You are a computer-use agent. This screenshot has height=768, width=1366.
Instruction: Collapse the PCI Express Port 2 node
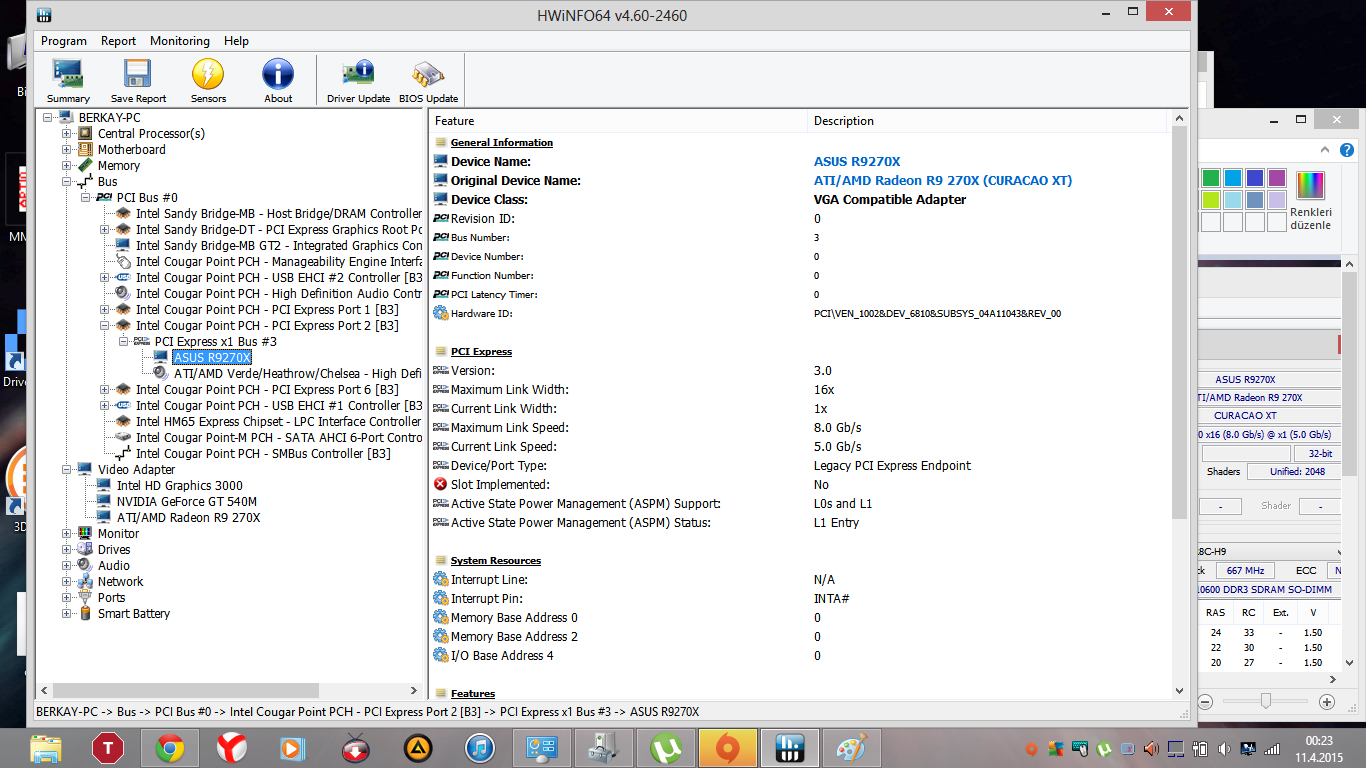click(105, 326)
